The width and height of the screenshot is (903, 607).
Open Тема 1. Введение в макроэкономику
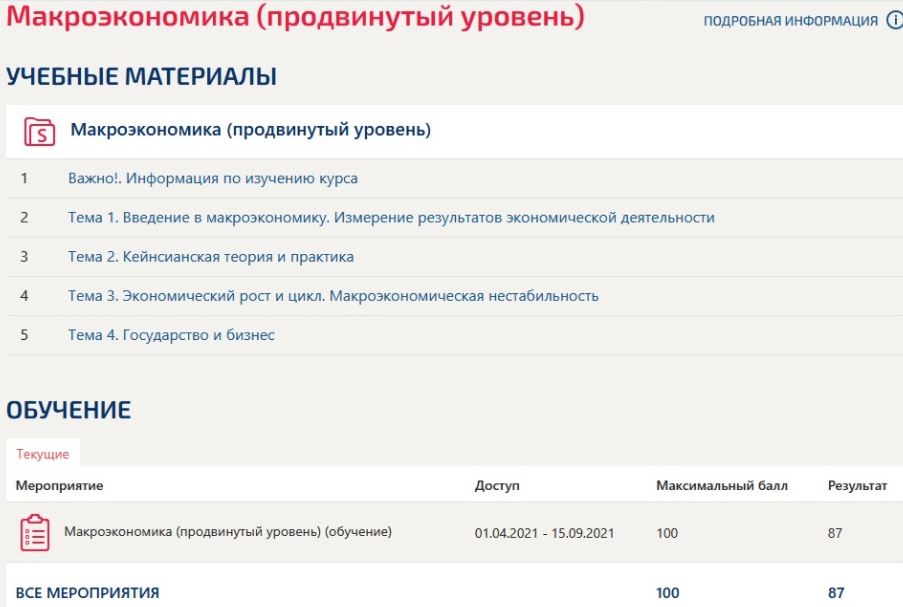[391, 217]
